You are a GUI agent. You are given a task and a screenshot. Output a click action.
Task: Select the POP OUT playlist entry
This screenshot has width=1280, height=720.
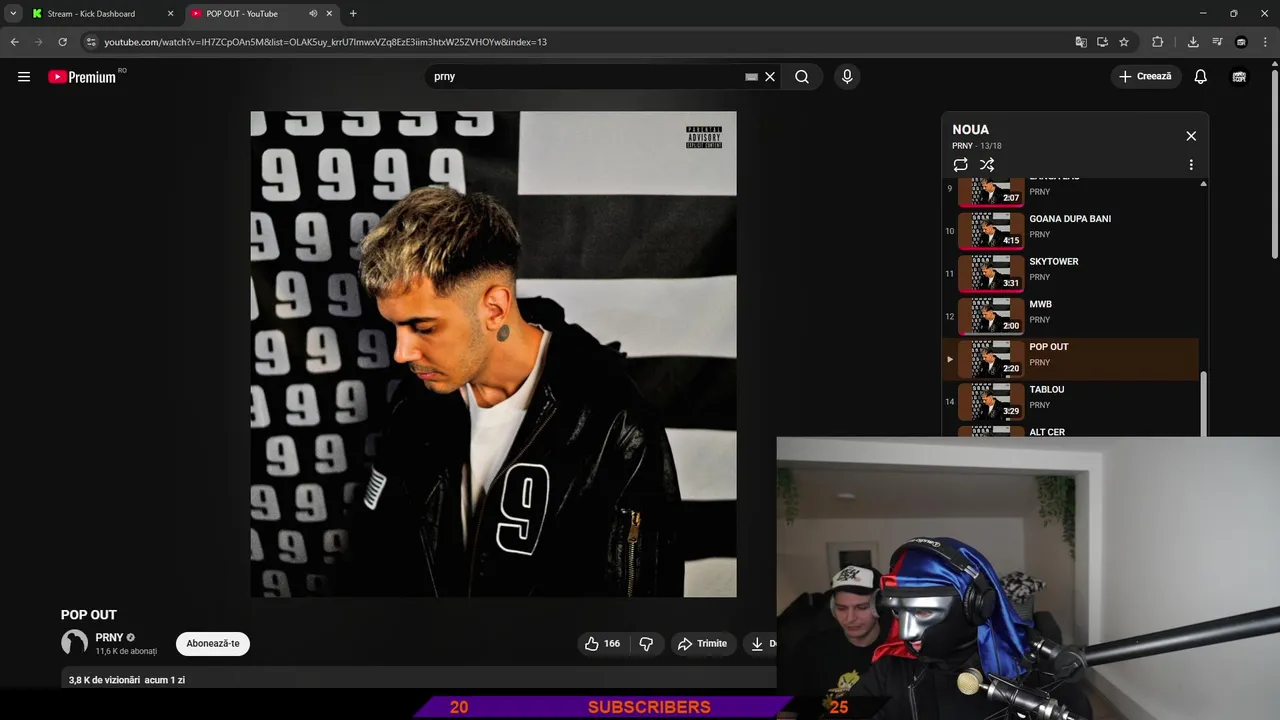1071,359
